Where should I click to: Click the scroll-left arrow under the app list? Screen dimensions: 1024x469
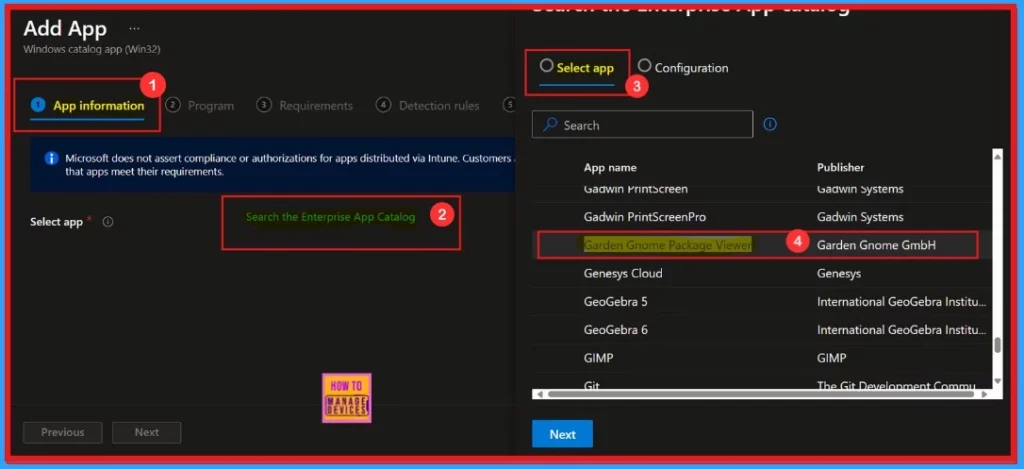coord(538,394)
